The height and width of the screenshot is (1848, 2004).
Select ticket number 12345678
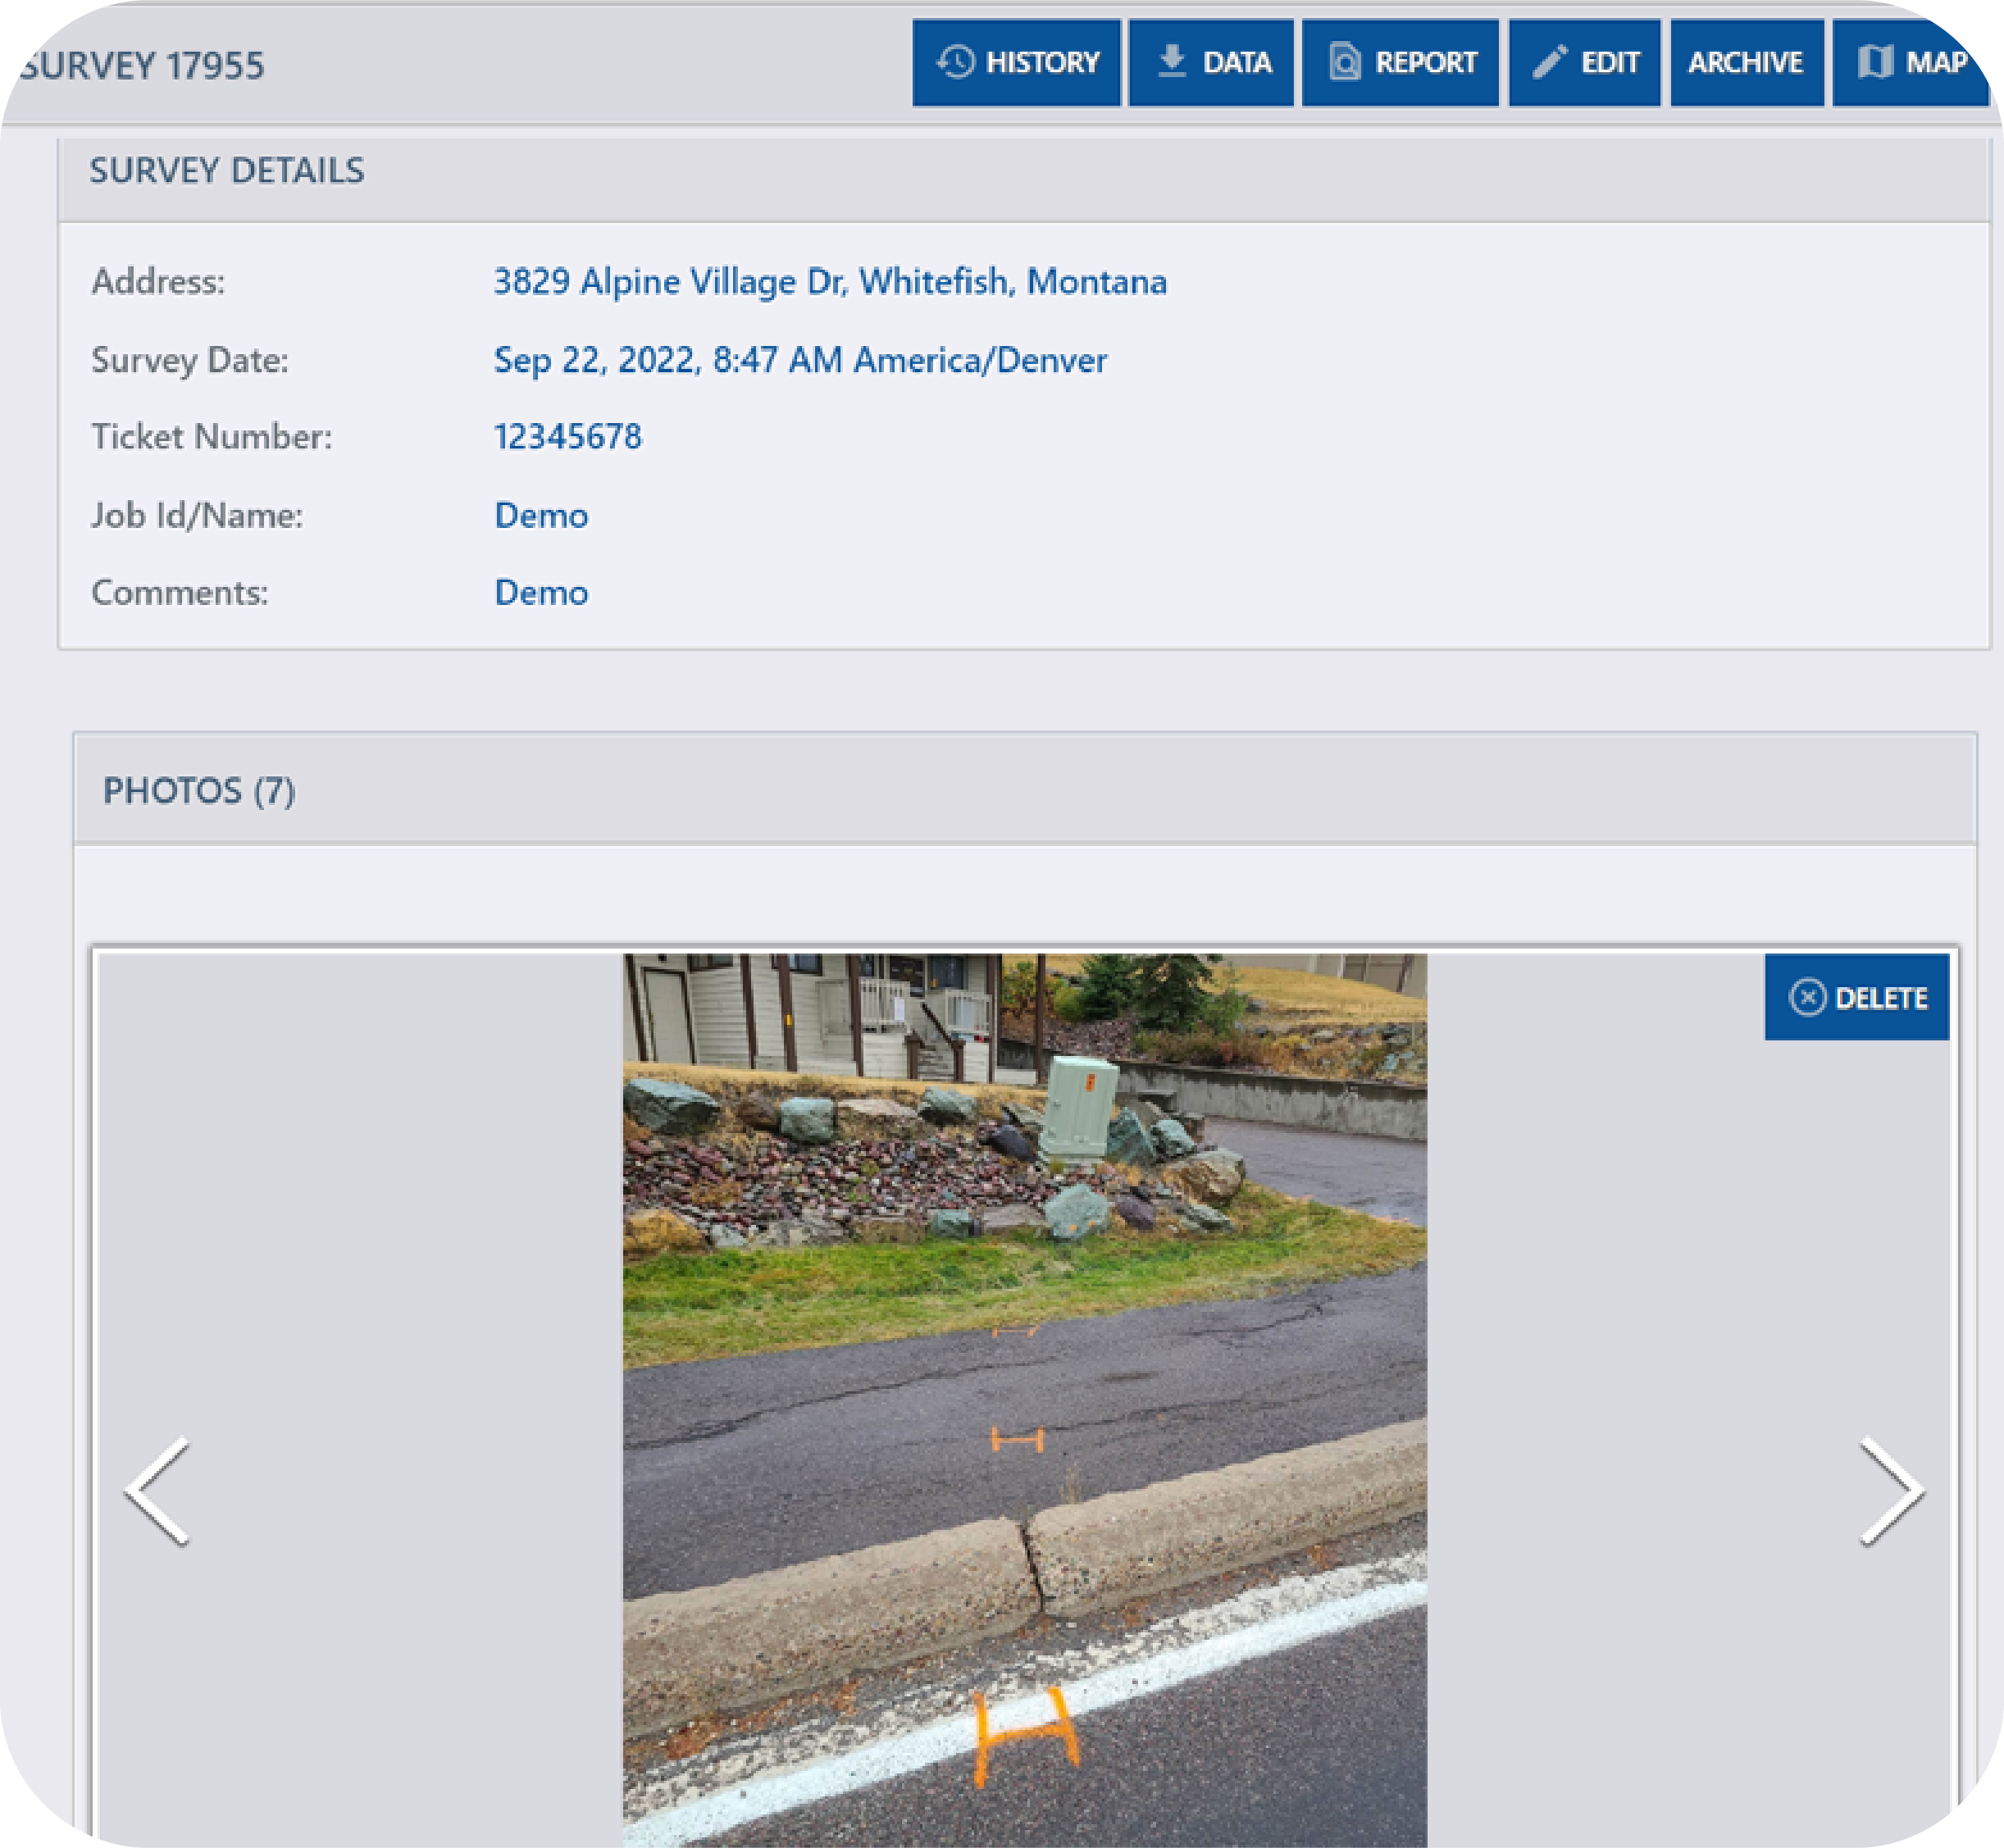tap(568, 436)
